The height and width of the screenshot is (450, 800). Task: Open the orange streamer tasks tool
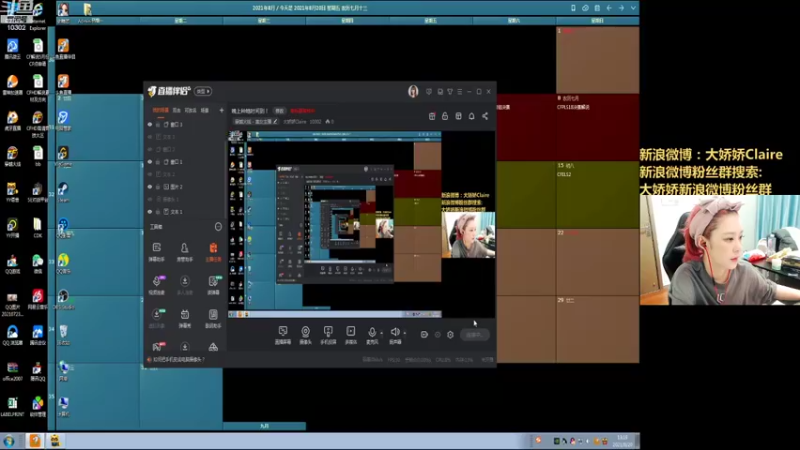pyautogui.click(x=213, y=252)
